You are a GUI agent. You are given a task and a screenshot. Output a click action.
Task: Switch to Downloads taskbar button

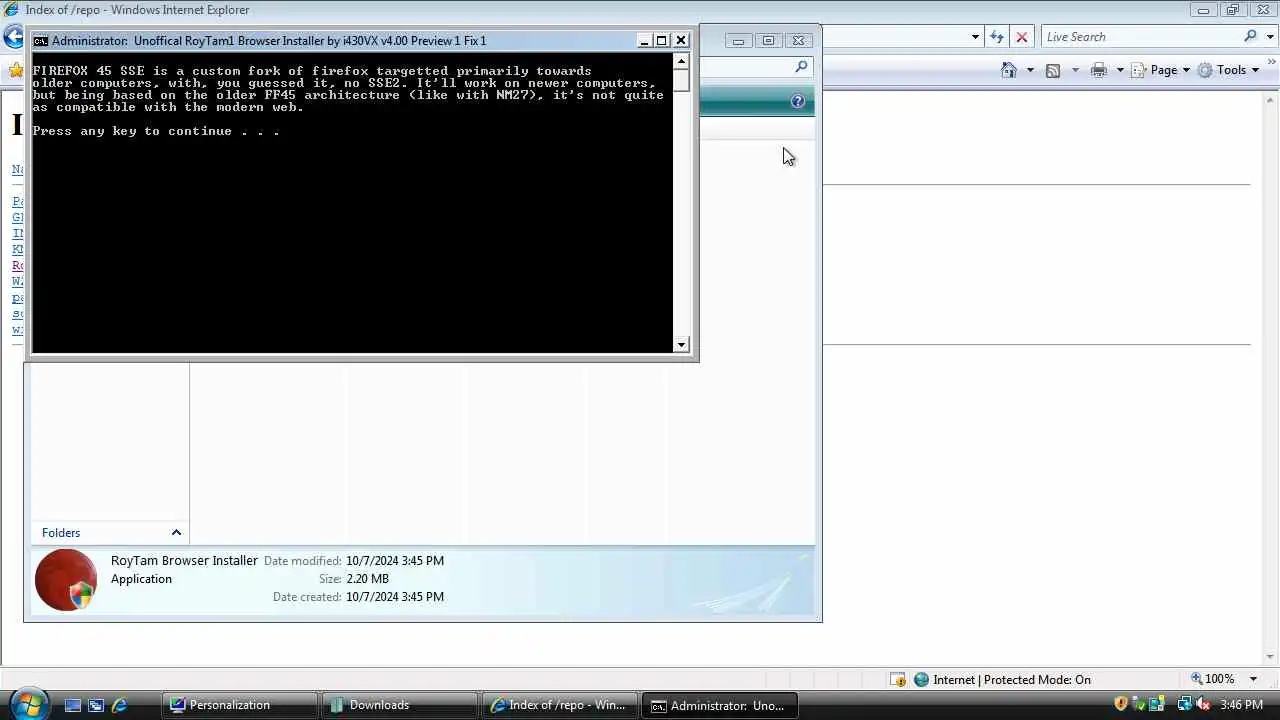[x=400, y=705]
